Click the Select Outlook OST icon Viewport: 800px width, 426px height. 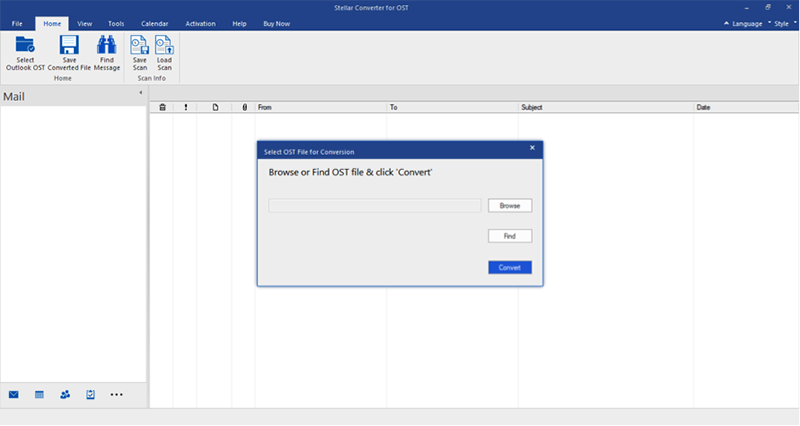coord(25,46)
